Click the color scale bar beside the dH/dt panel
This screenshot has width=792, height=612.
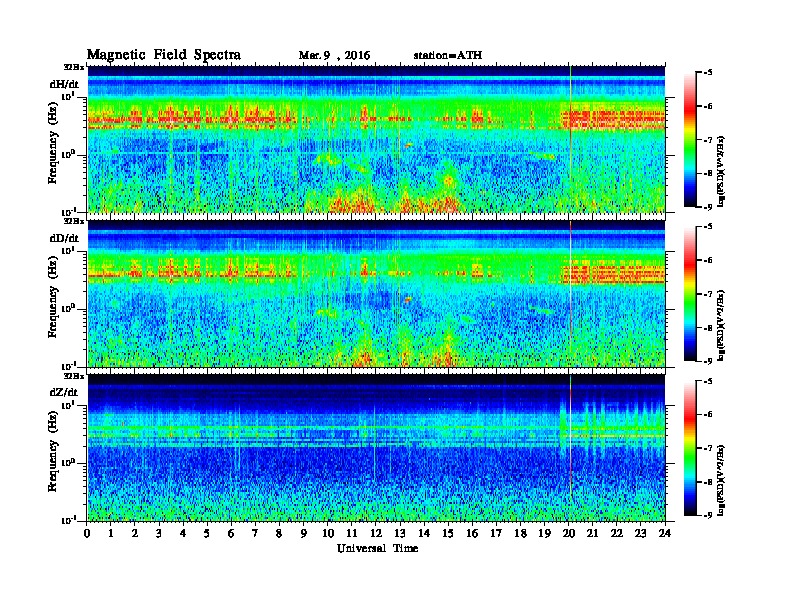click(689, 140)
